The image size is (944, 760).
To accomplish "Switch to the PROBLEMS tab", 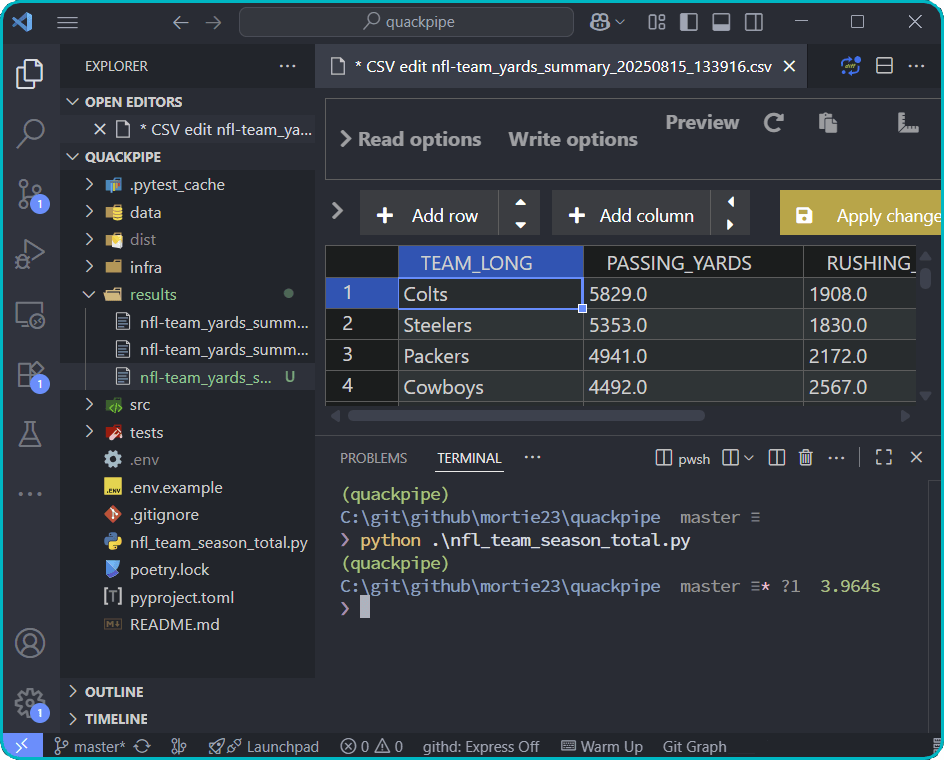I will (373, 458).
